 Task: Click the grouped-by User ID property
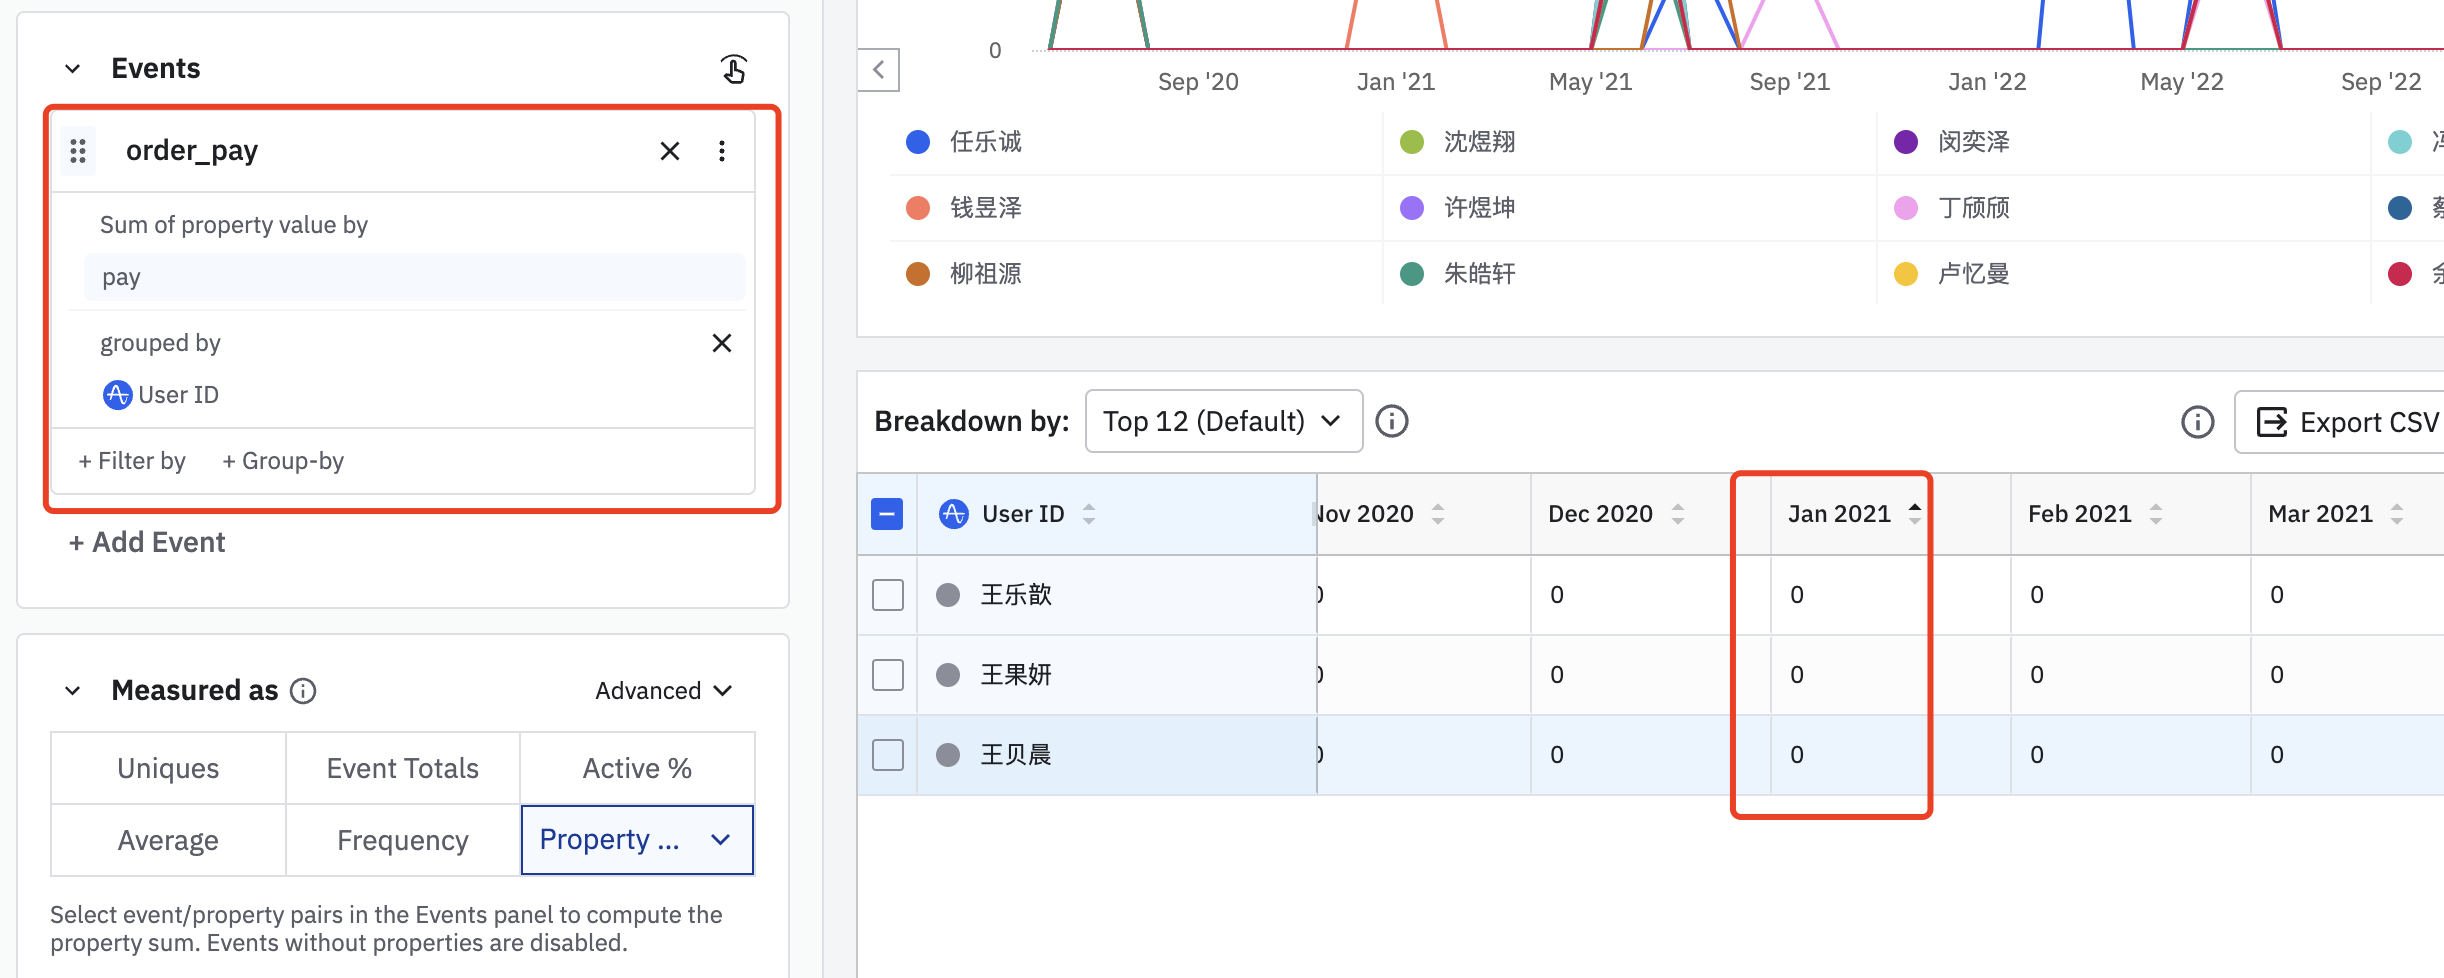(x=178, y=395)
